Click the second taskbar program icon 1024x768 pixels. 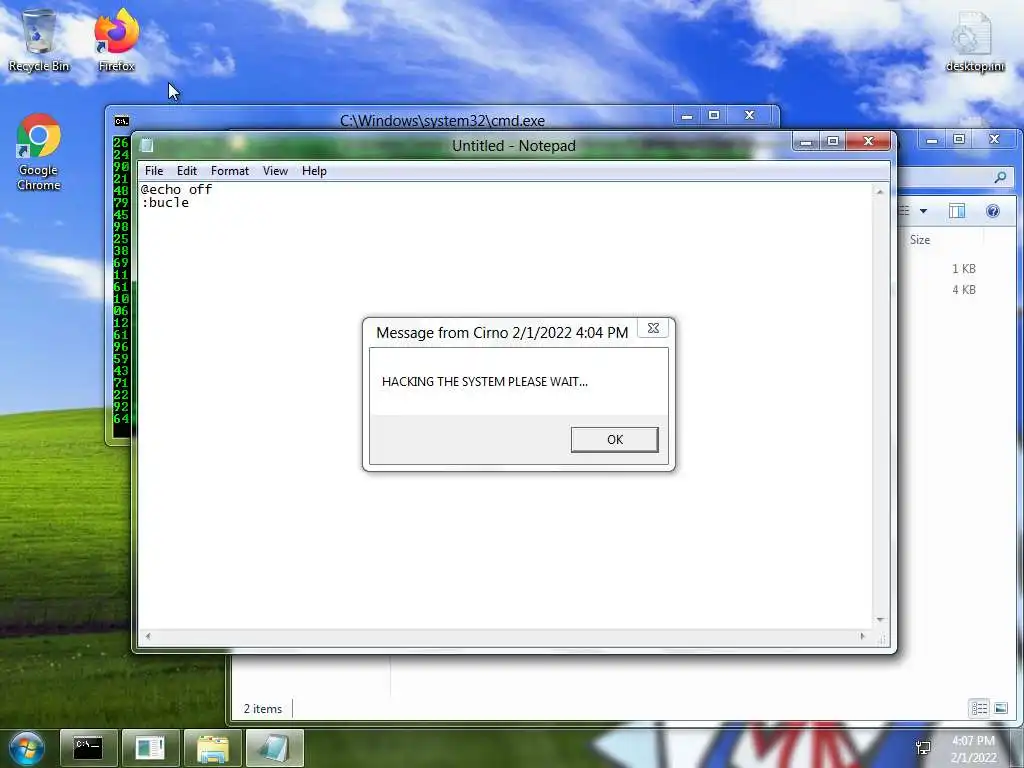click(150, 748)
